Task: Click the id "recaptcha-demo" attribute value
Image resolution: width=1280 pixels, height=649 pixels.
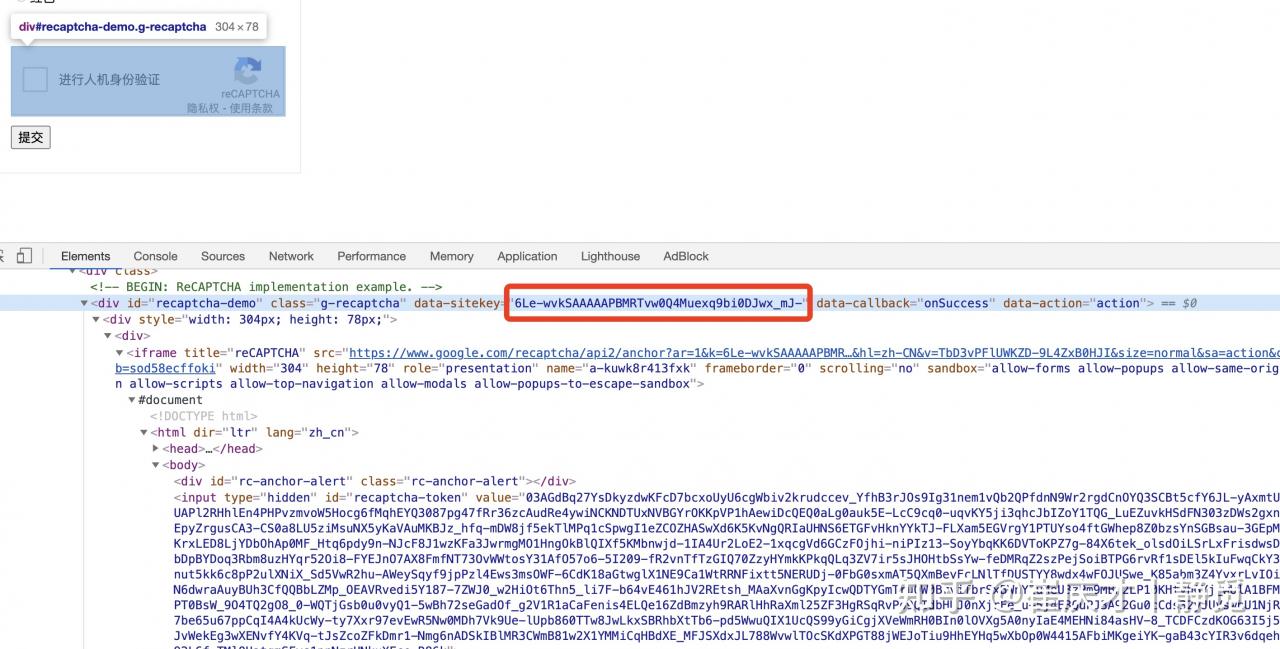Action: [208, 303]
